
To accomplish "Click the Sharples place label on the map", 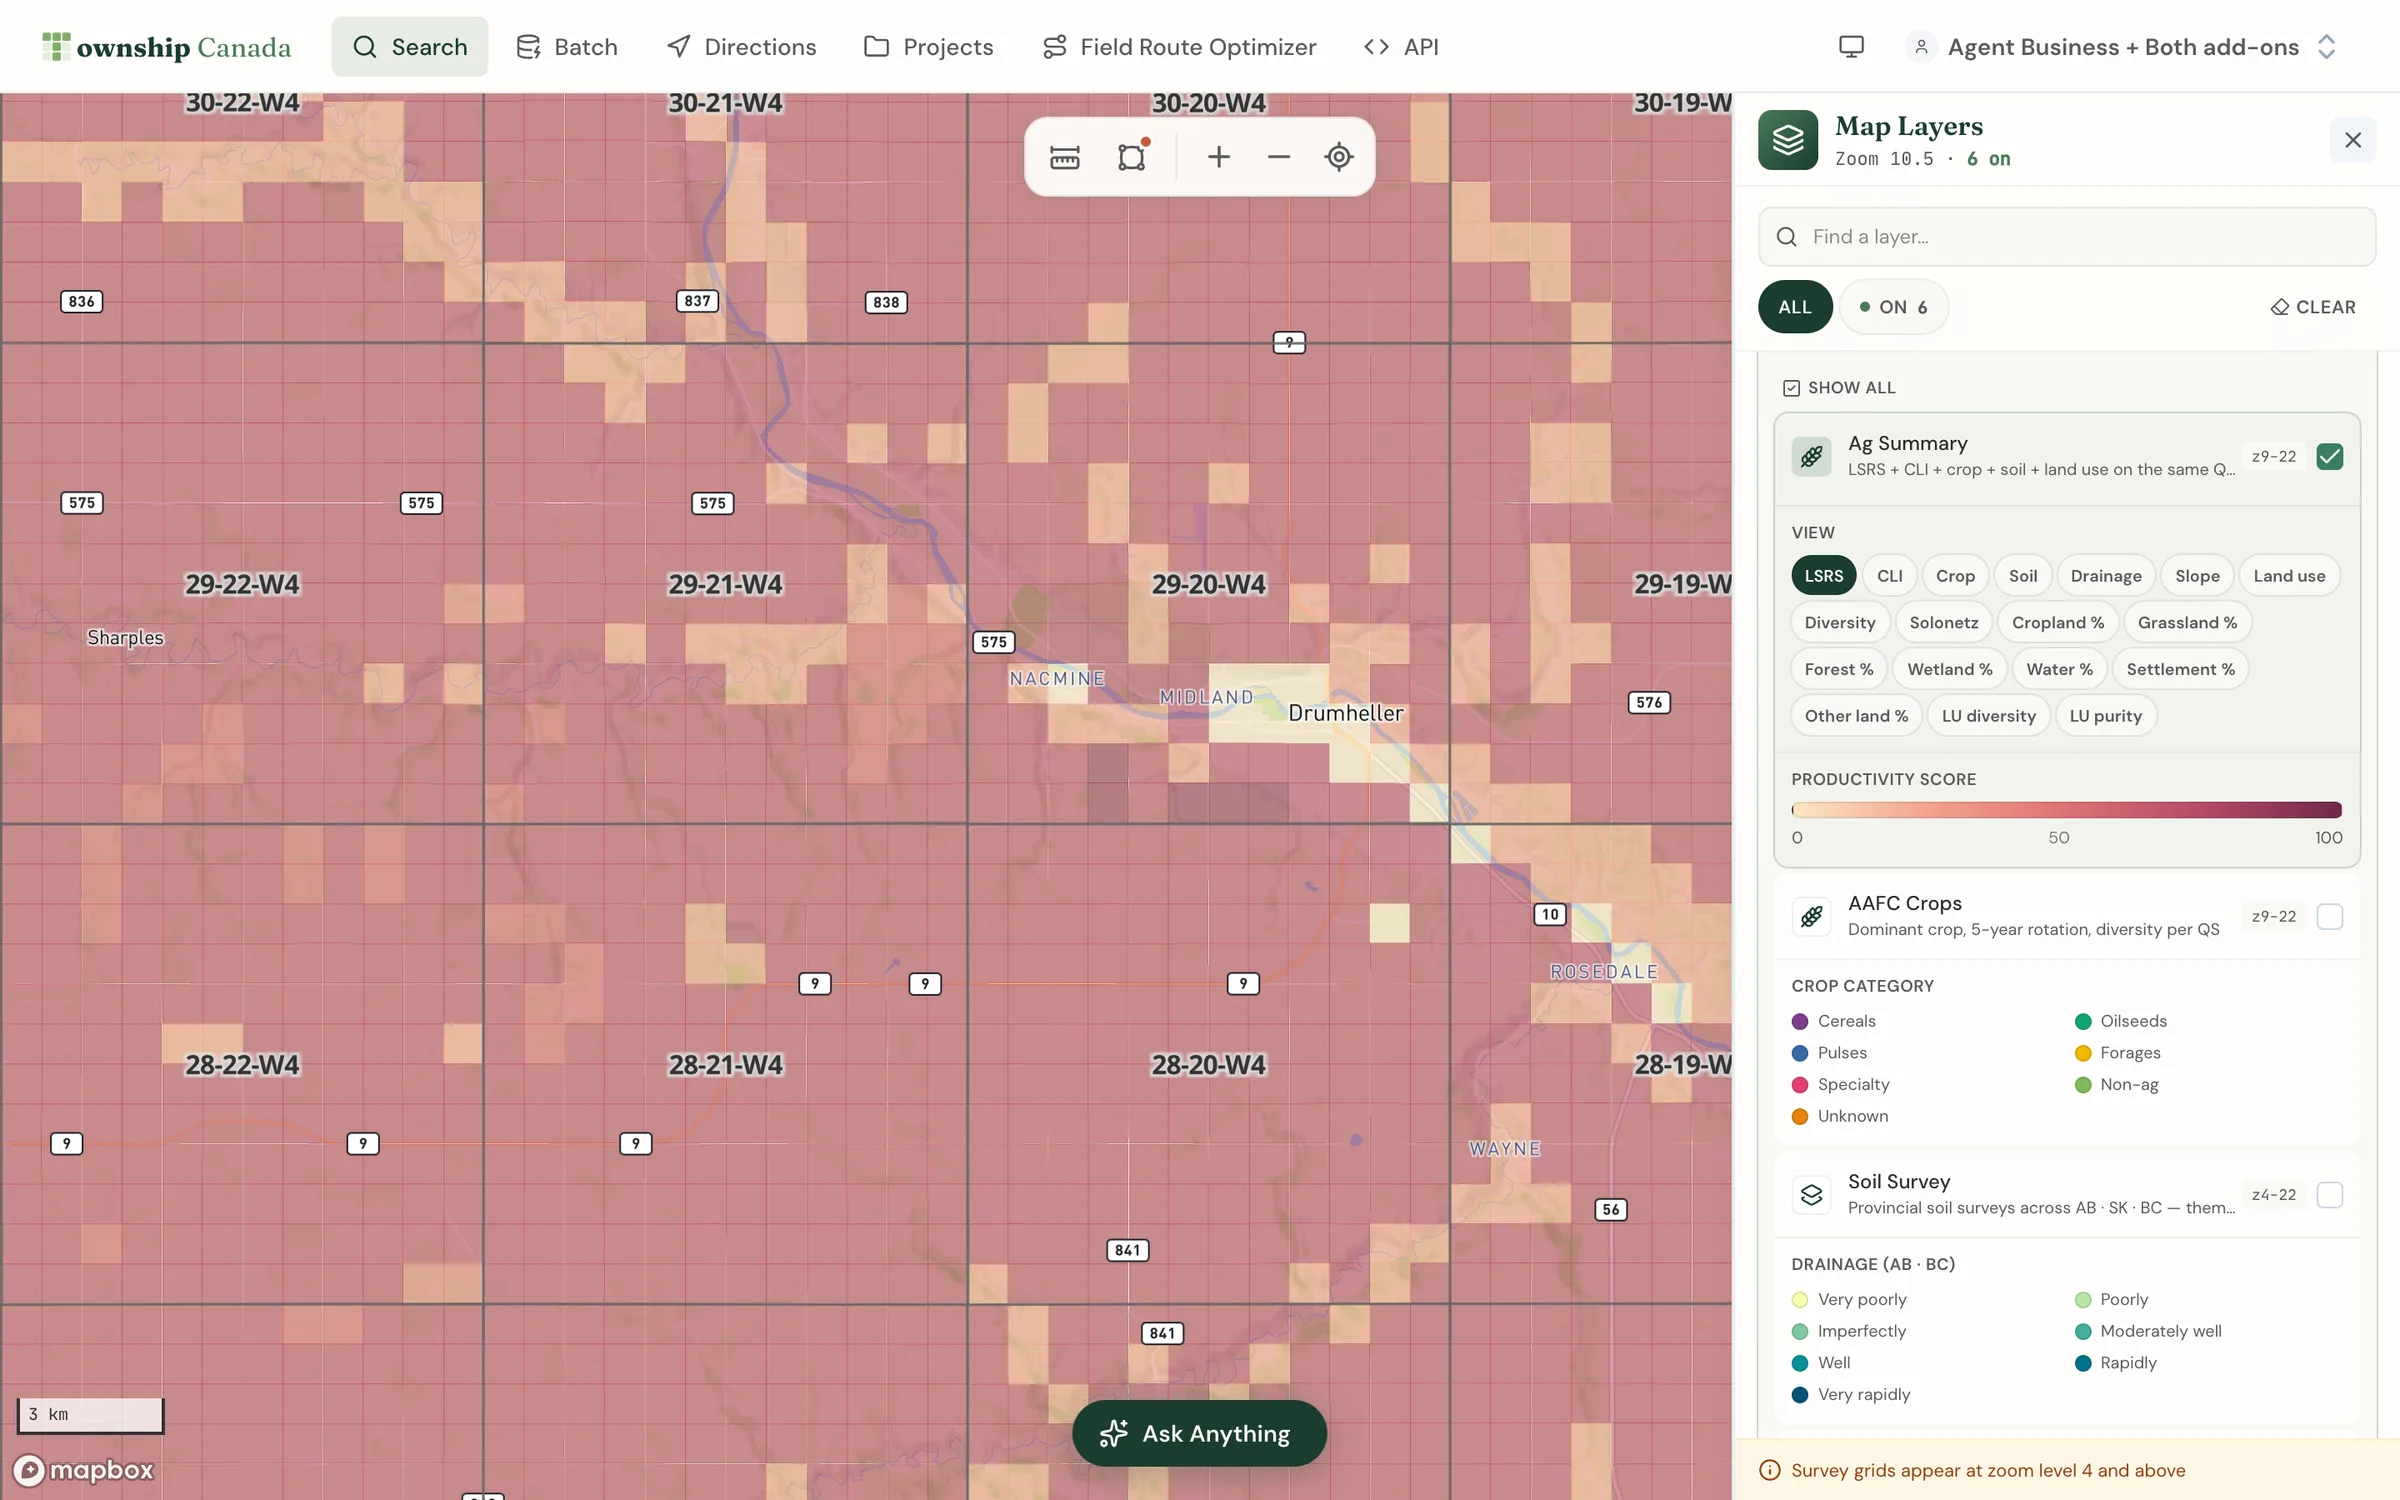I will (x=125, y=637).
